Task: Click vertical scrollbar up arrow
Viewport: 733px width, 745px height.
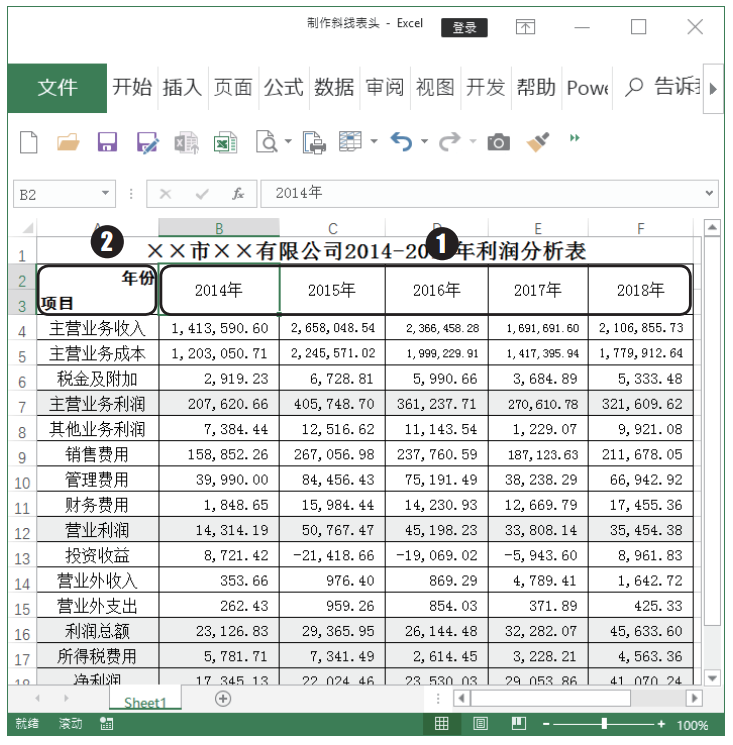Action: pos(712,228)
